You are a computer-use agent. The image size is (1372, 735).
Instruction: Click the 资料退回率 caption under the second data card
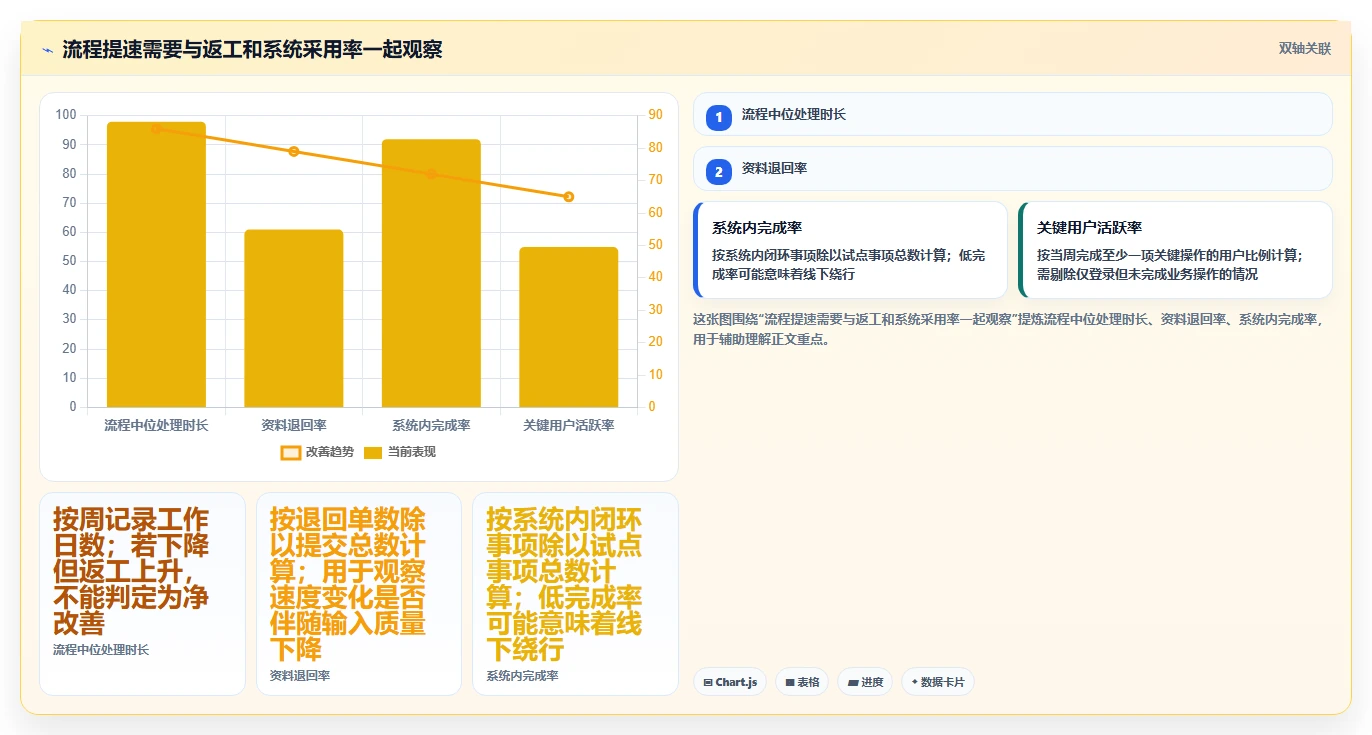(x=300, y=676)
